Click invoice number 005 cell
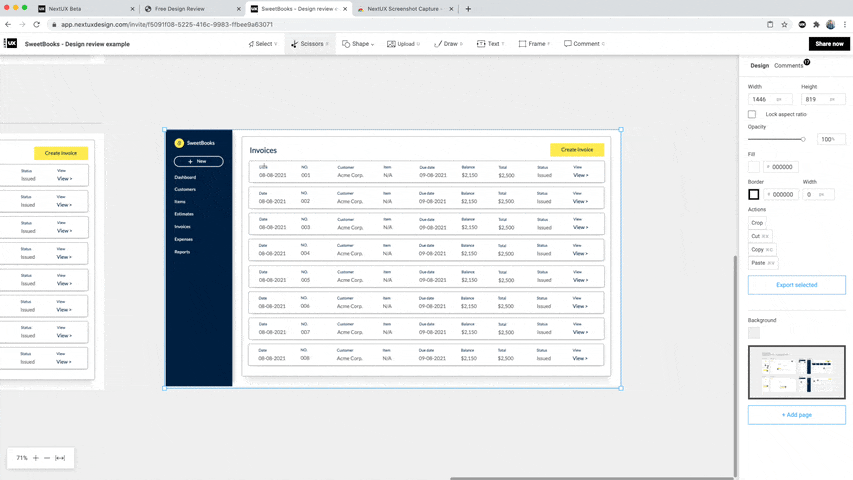 [305, 280]
